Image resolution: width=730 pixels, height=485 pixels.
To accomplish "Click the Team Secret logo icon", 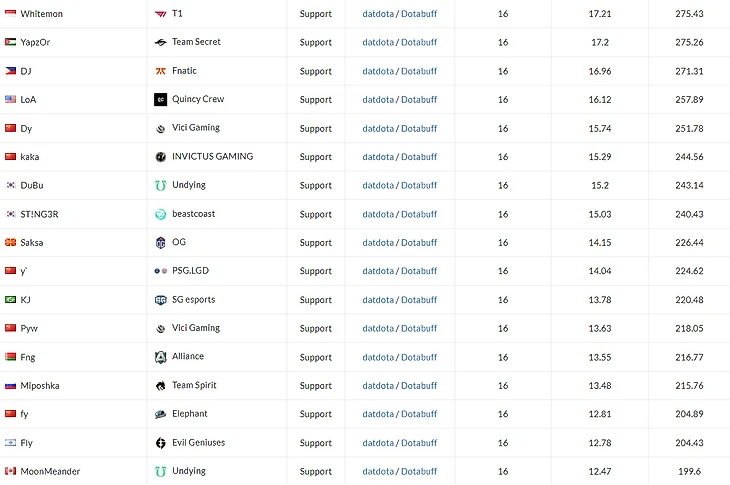I will point(161,42).
